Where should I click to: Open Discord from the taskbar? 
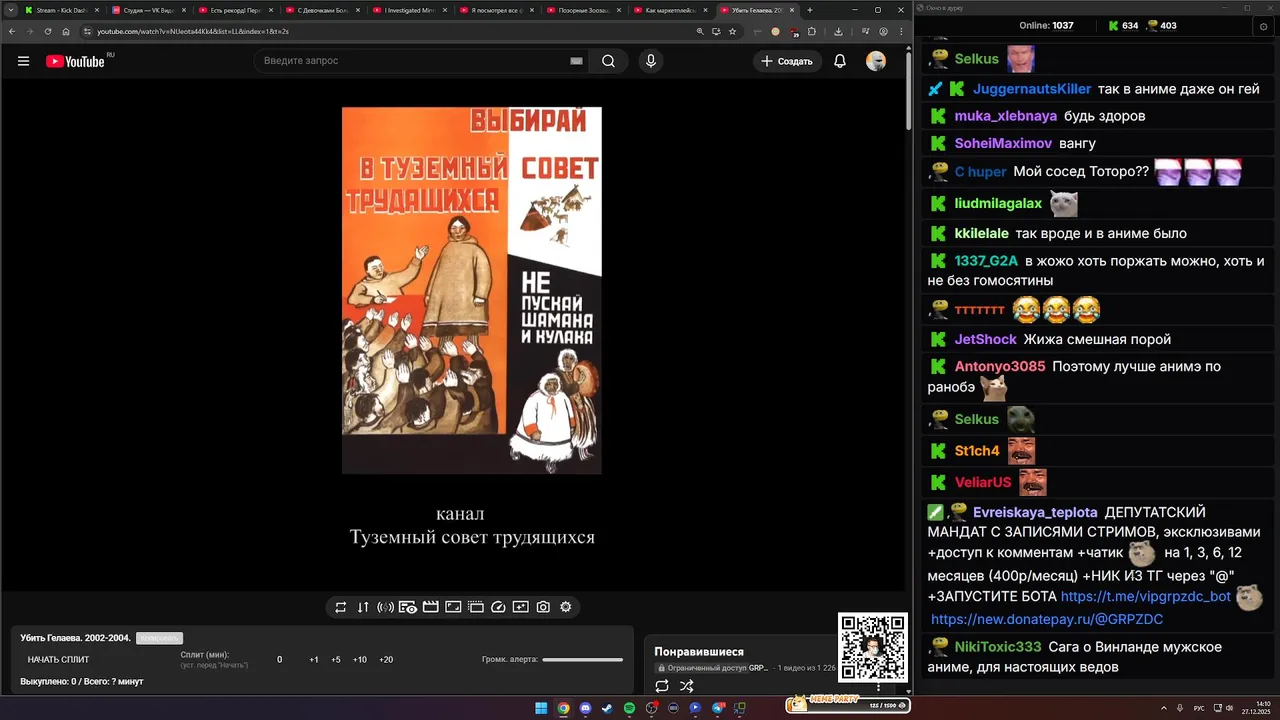point(585,708)
